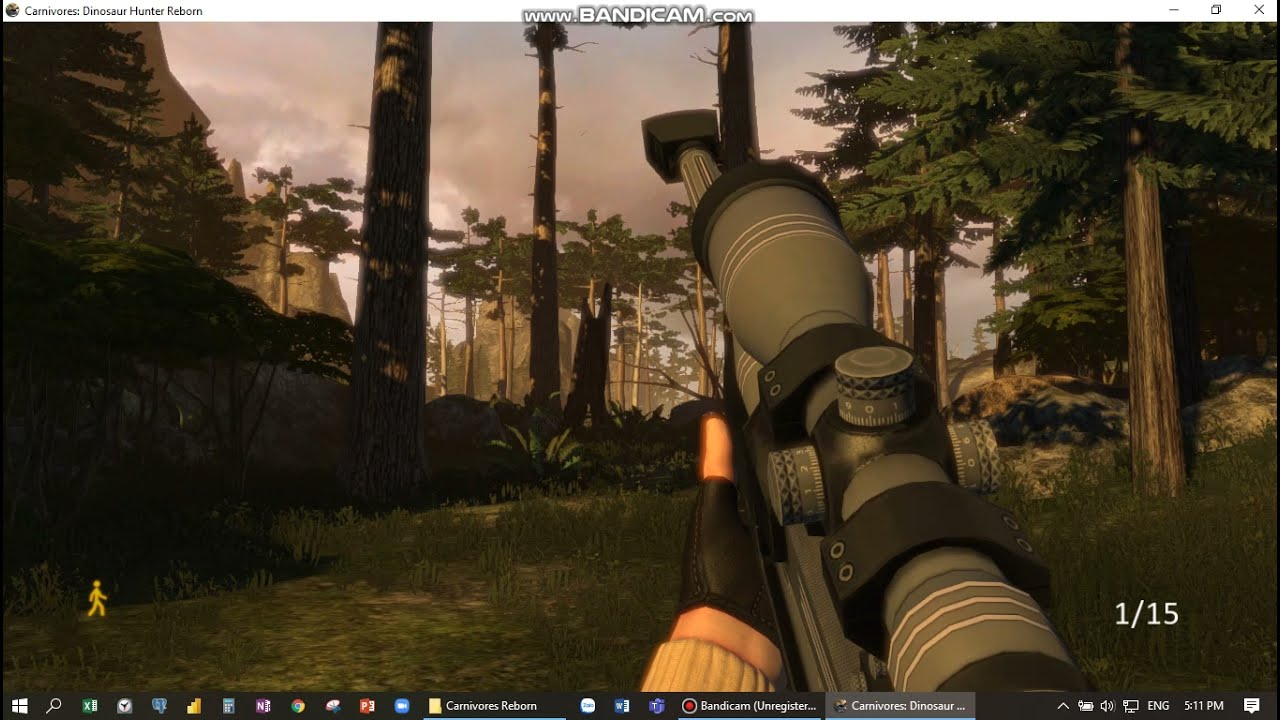Open pgAdmin elephant icon in taskbar

[159, 705]
